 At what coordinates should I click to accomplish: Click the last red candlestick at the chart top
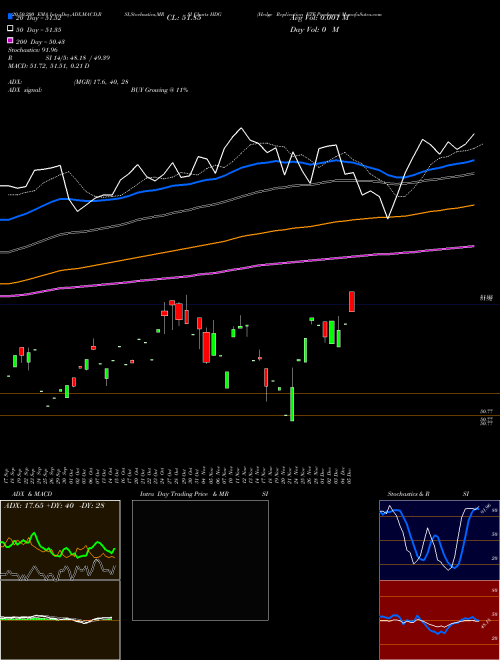click(352, 301)
